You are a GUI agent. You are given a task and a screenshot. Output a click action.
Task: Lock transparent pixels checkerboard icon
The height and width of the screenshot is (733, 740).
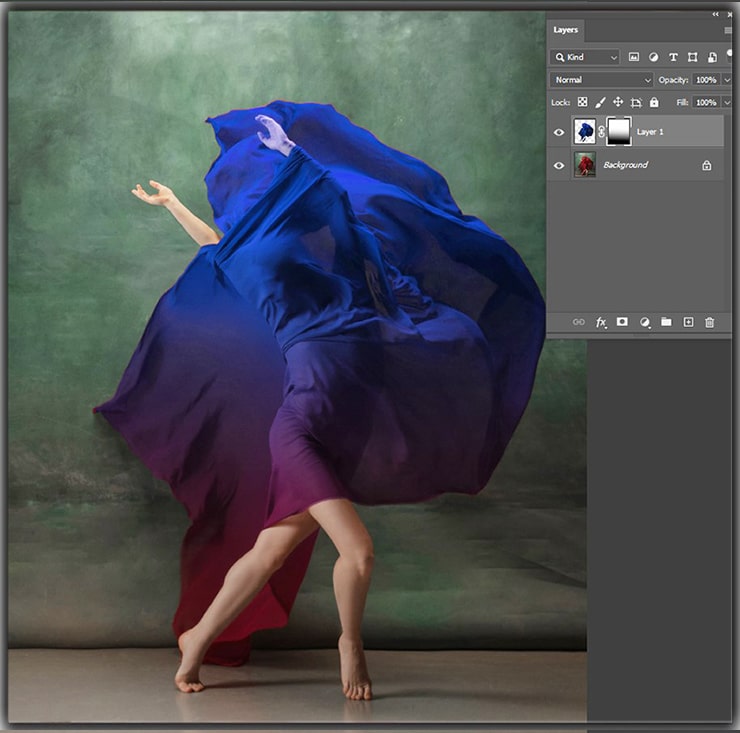pos(583,102)
